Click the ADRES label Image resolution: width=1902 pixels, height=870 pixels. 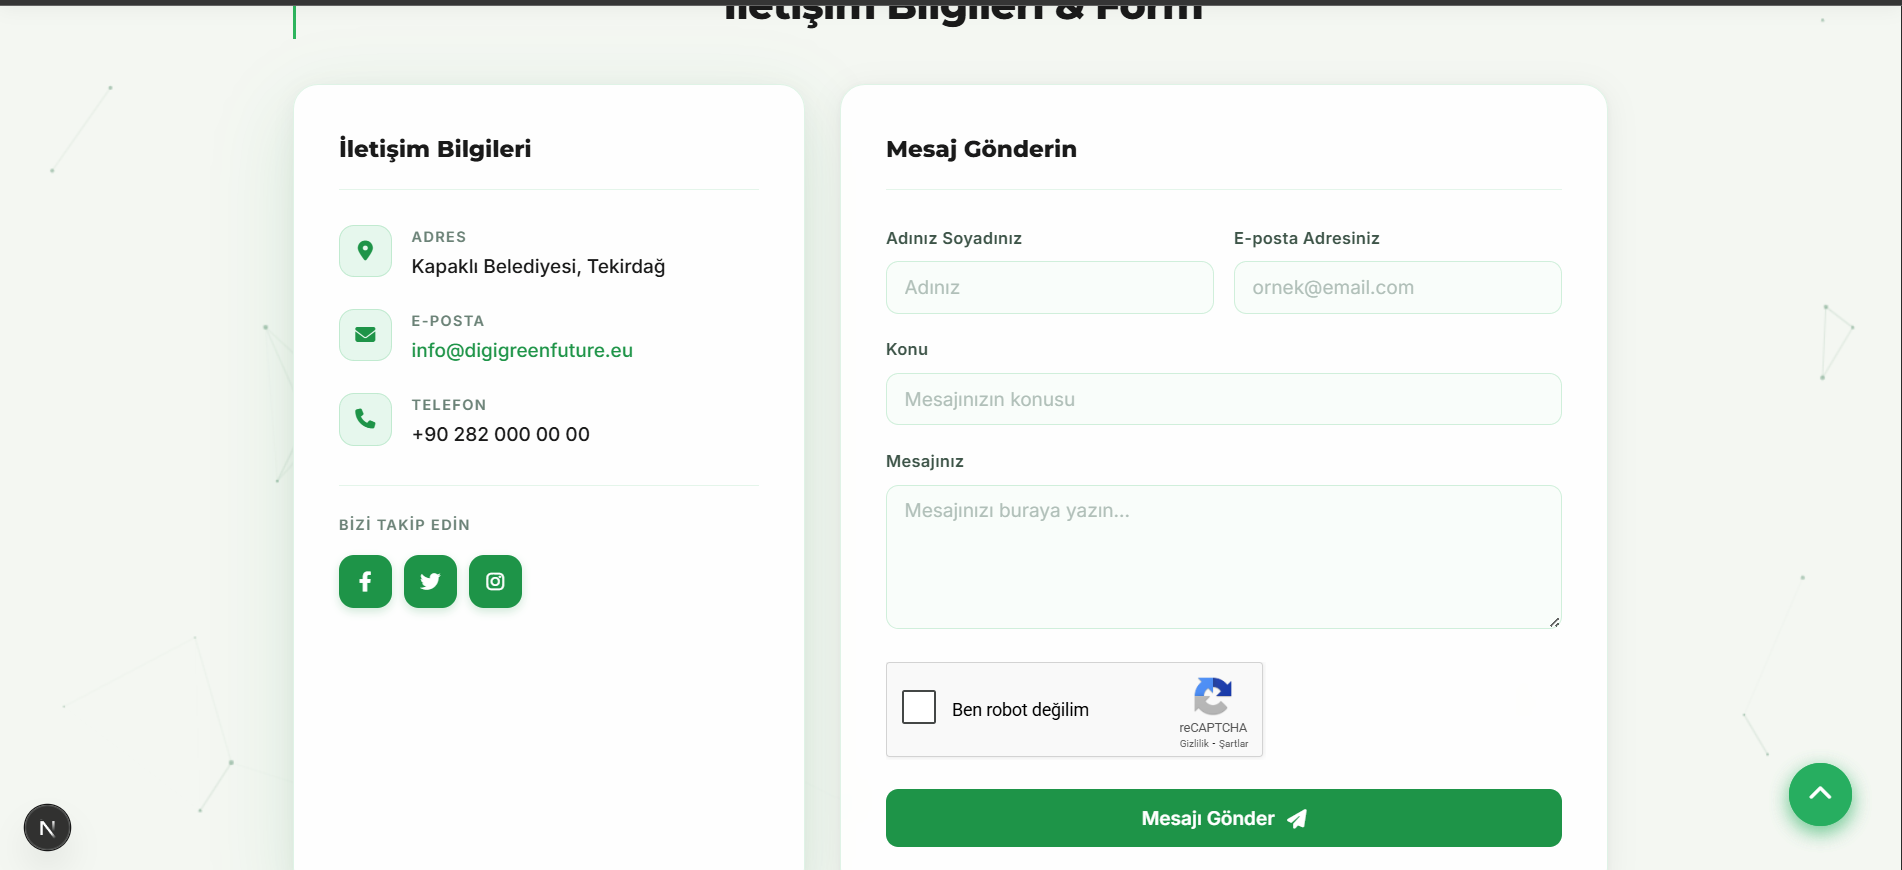[x=439, y=237]
